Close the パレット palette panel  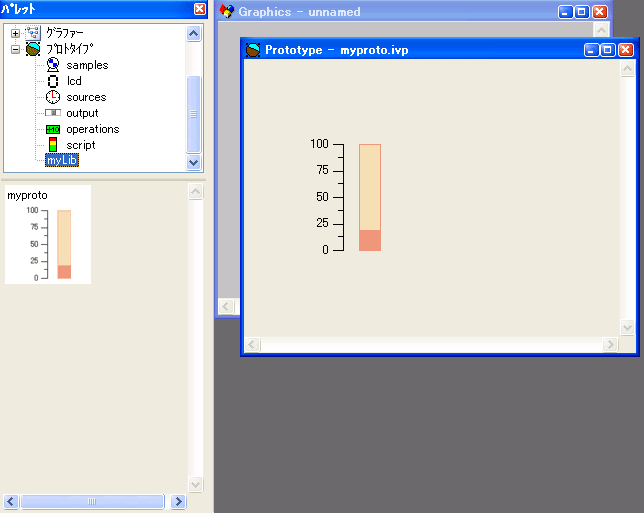coord(200,9)
